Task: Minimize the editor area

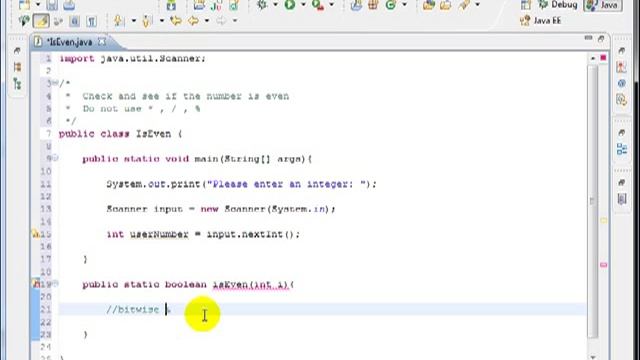Action: [x=588, y=38]
